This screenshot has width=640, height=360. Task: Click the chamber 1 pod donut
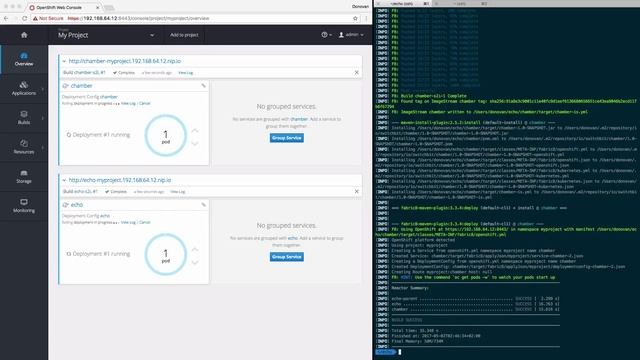tap(165, 136)
